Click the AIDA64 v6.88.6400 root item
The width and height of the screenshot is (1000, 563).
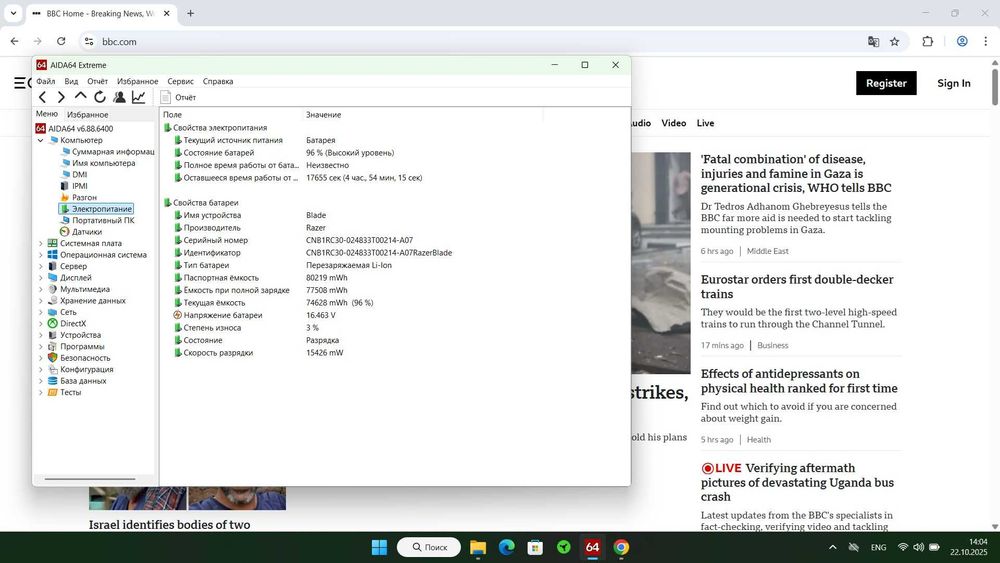pyautogui.click(x=75, y=129)
